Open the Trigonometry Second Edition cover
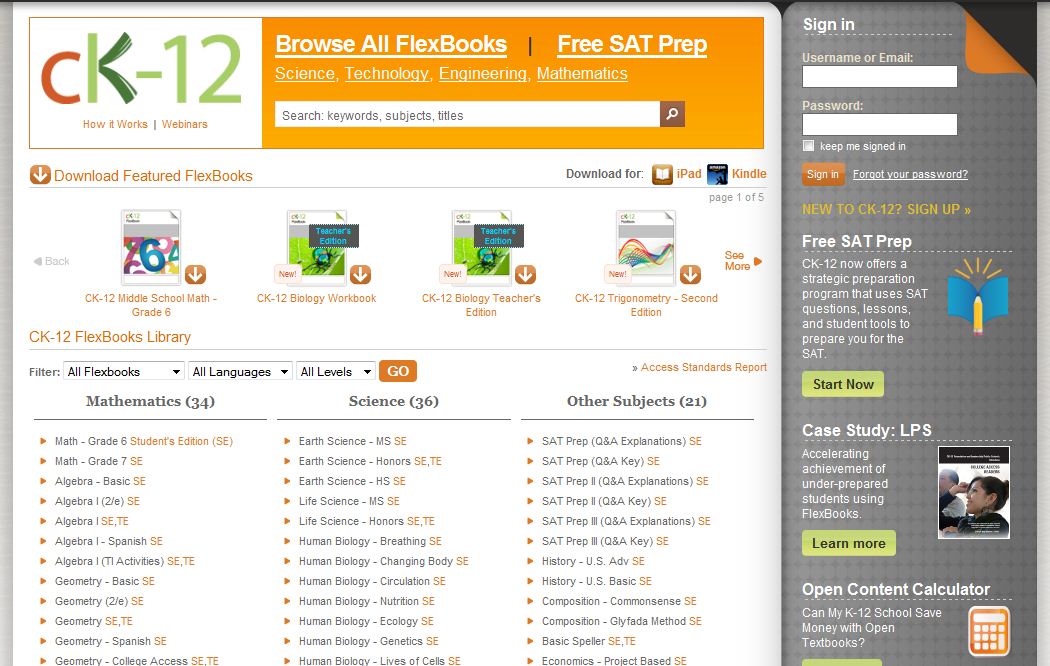1050x666 pixels. click(646, 247)
